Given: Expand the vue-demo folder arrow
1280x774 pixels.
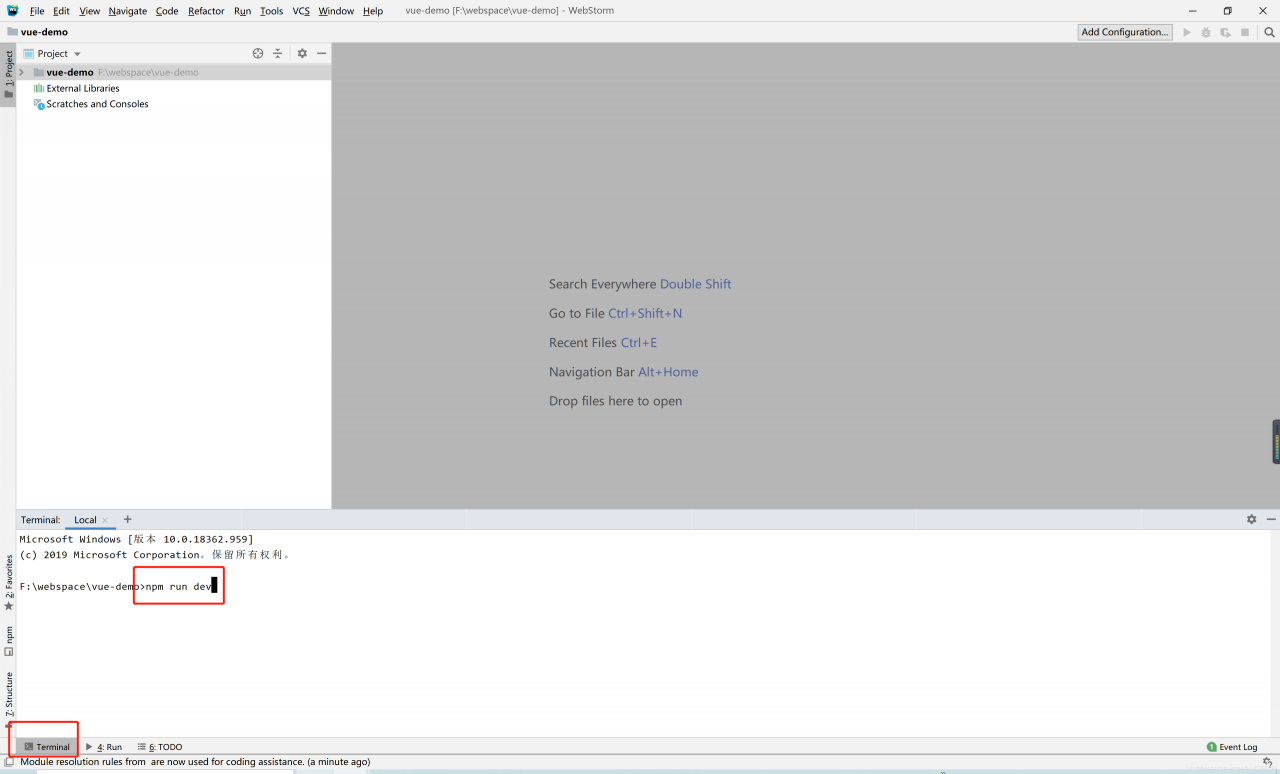Looking at the screenshot, I should pyautogui.click(x=22, y=72).
